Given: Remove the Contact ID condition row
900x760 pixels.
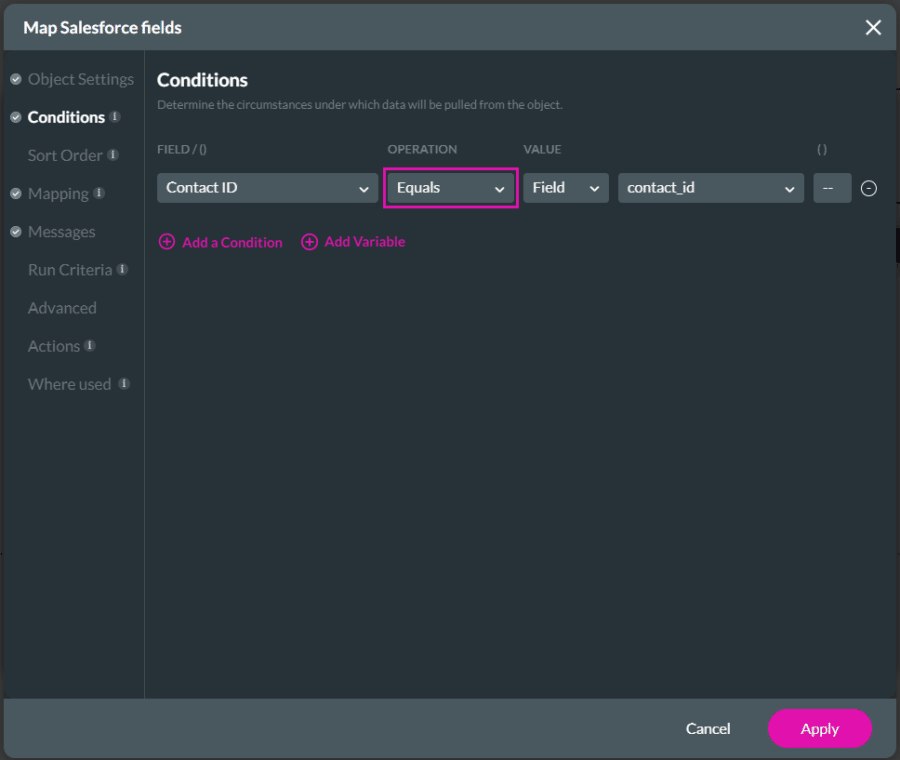Looking at the screenshot, I should click(869, 188).
